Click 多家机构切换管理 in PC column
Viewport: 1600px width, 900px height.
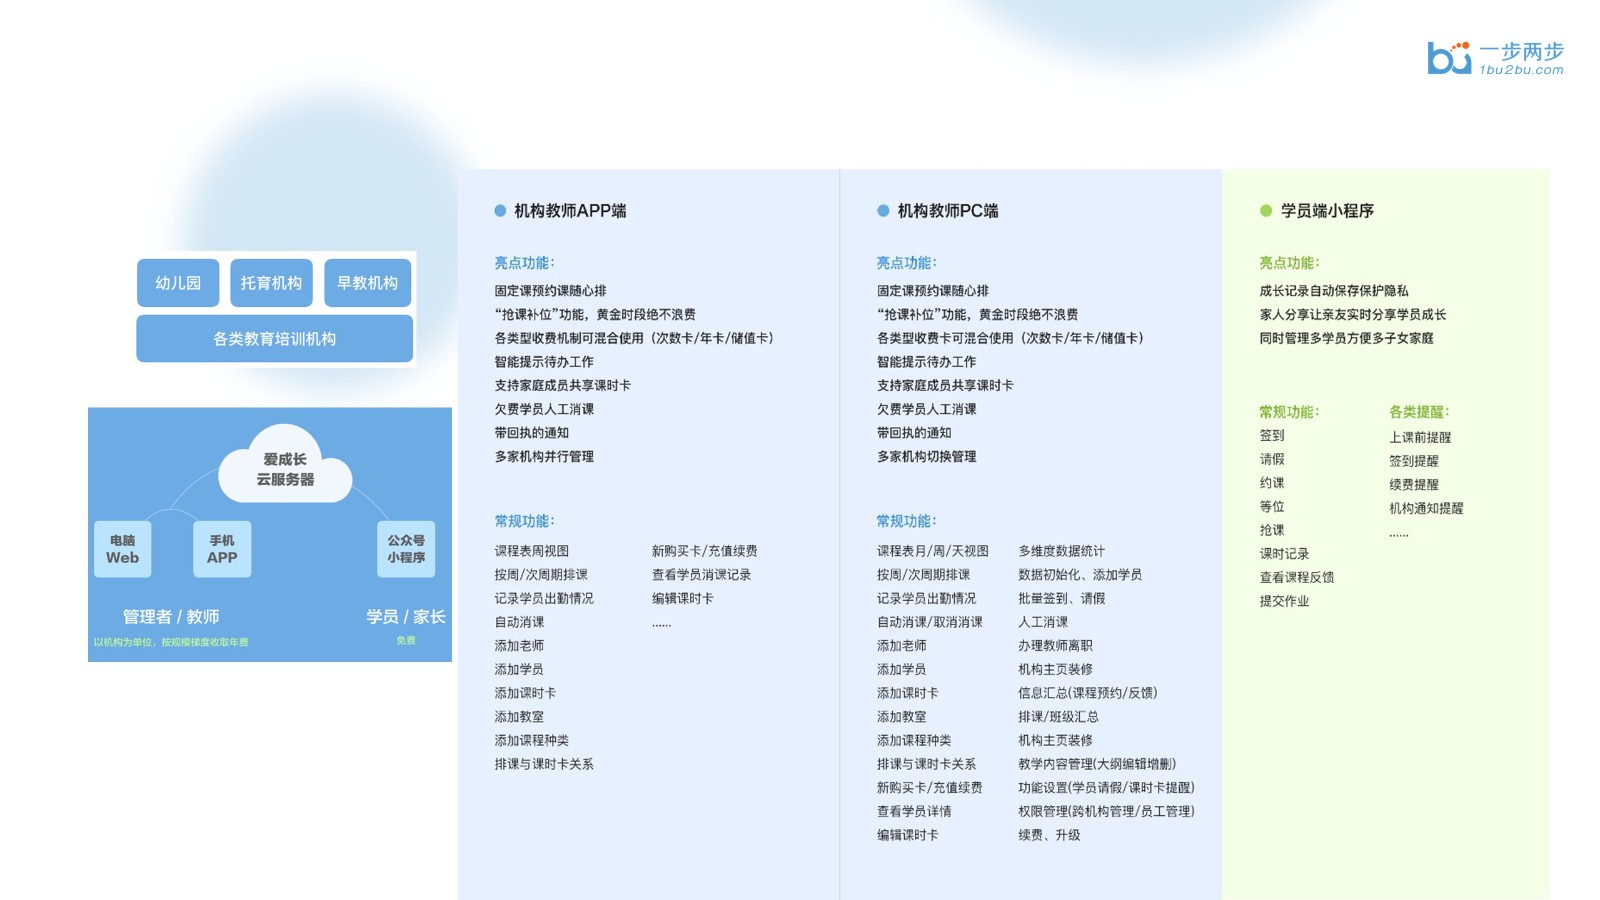pyautogui.click(x=927, y=457)
